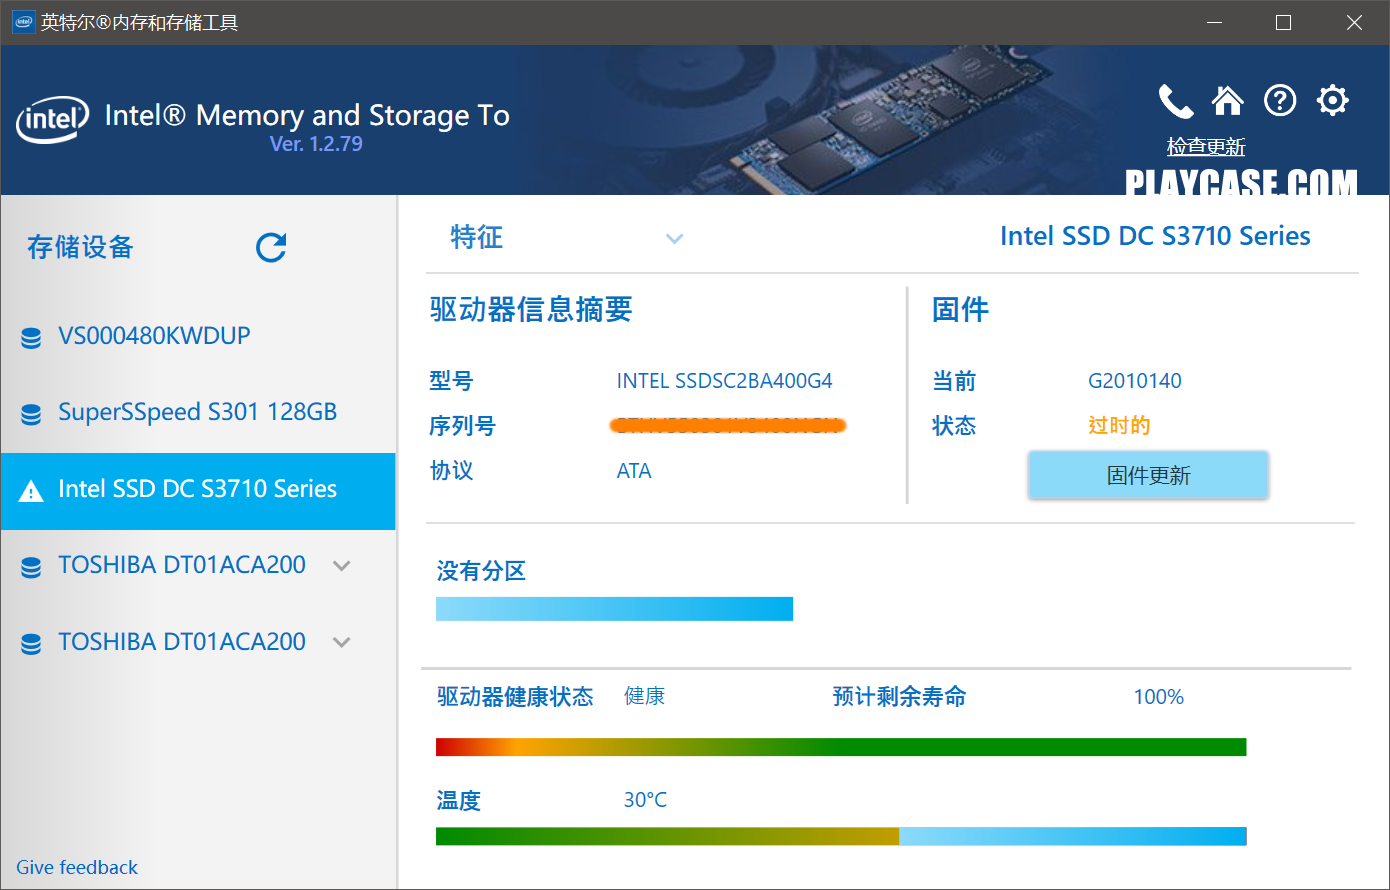Click the drive health status color bar

(840, 747)
